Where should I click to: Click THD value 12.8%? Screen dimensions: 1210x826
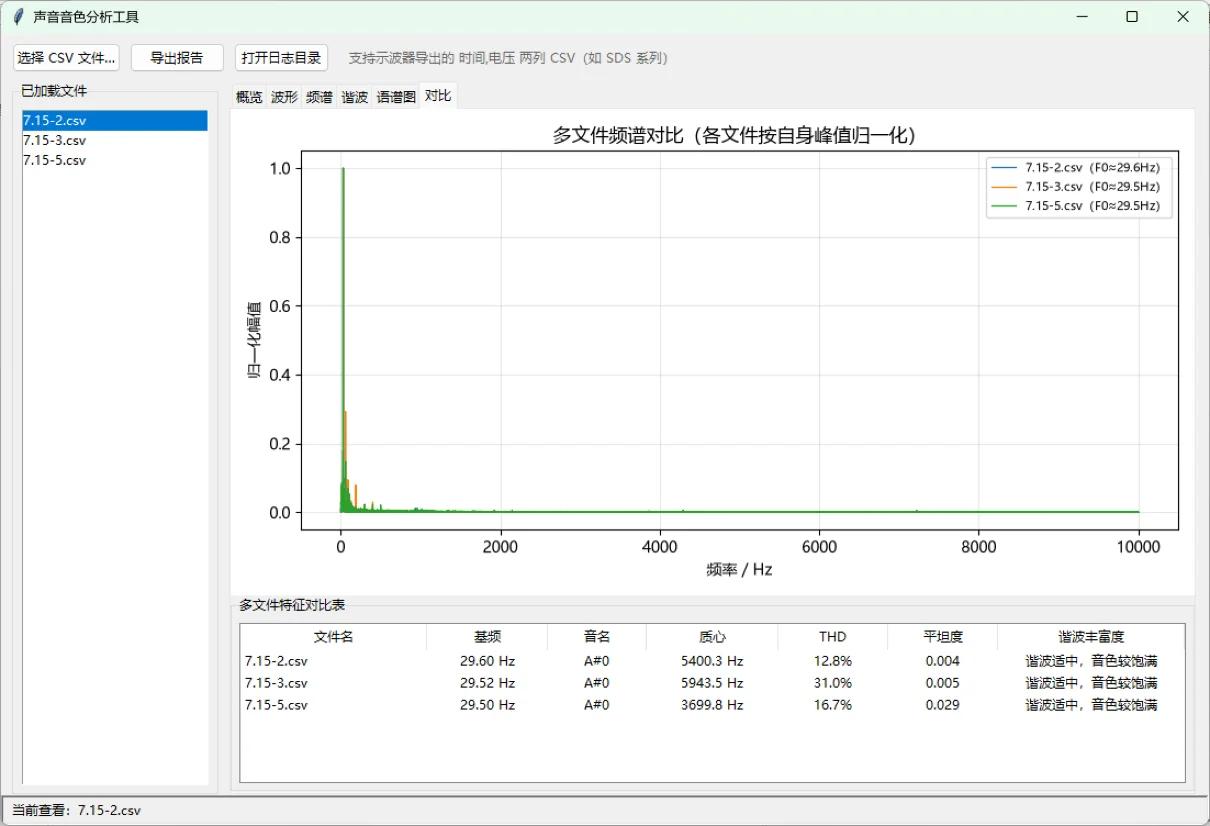pos(832,661)
